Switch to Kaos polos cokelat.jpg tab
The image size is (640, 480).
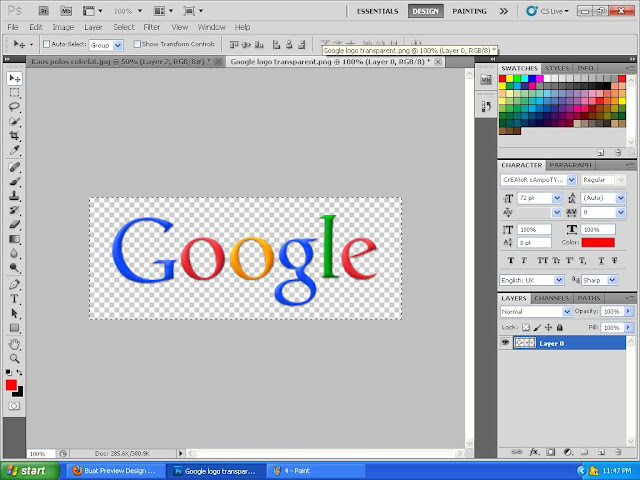[121, 62]
